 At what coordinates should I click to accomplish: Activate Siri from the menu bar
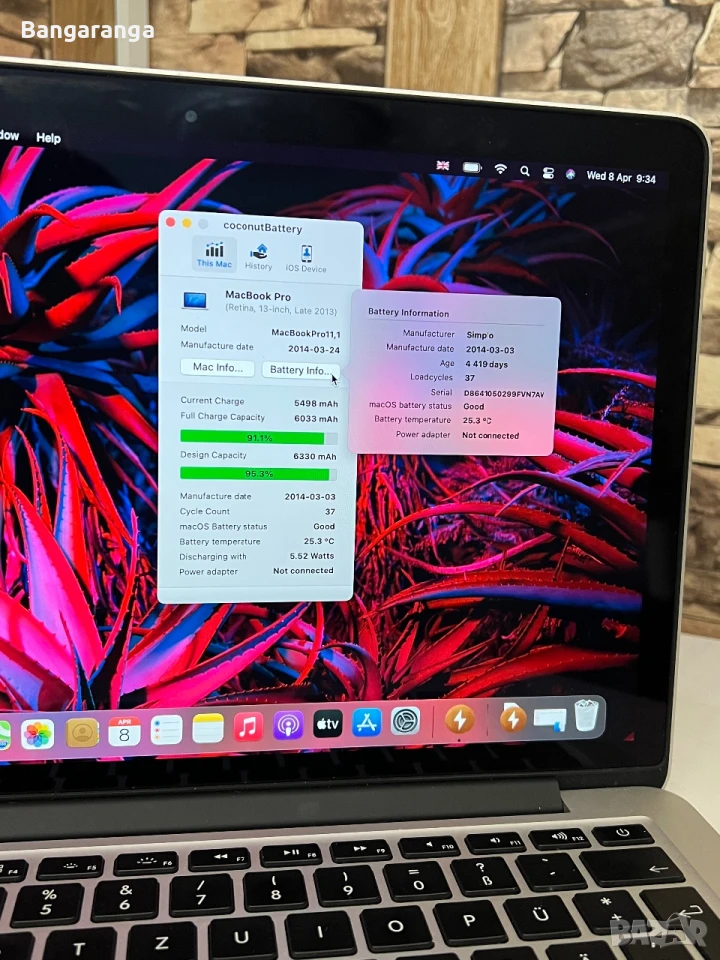click(x=570, y=174)
